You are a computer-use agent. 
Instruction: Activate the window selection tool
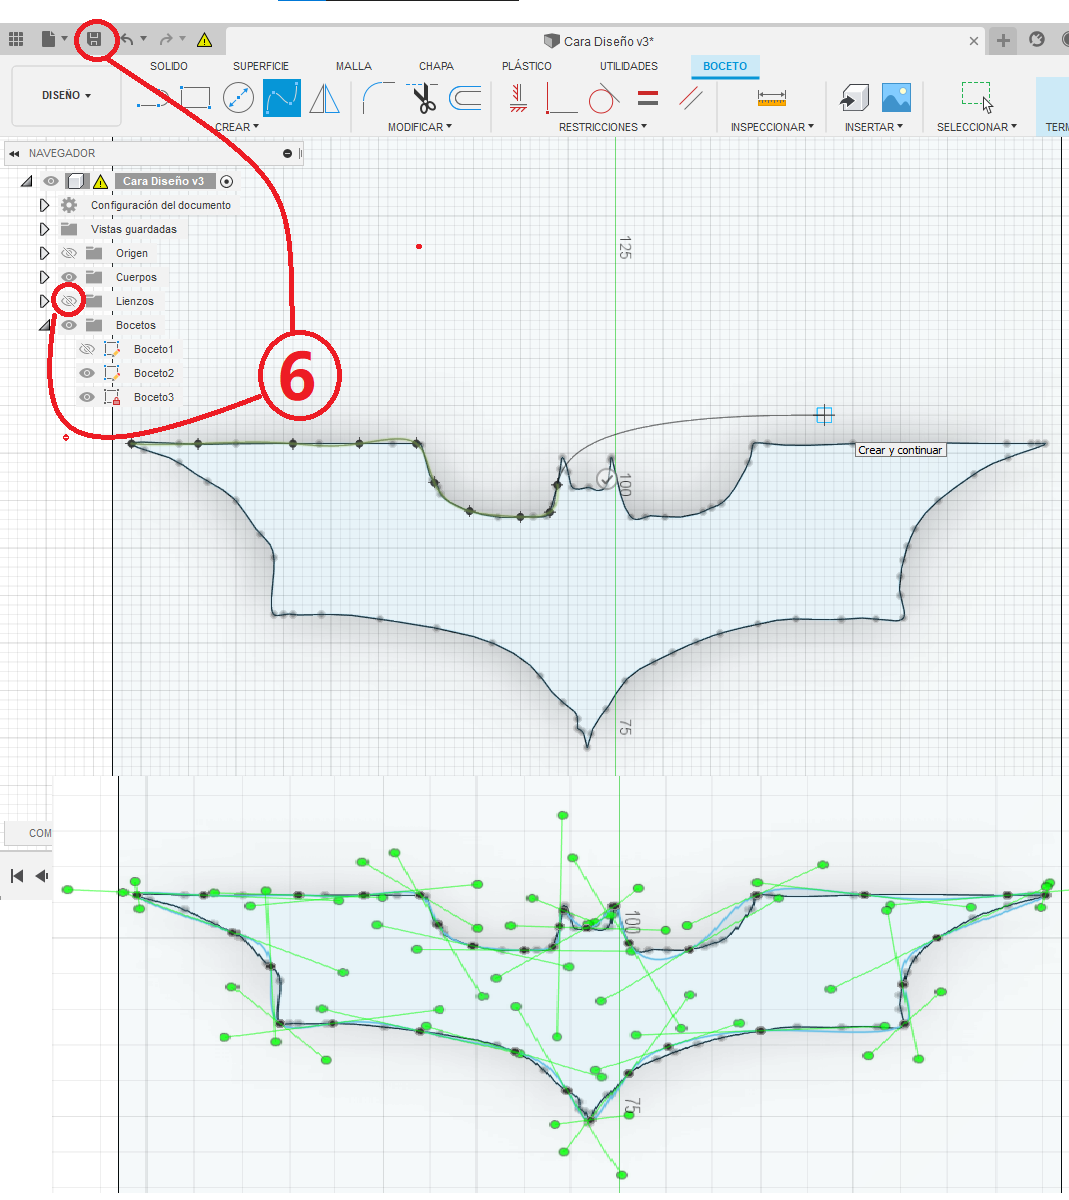click(977, 97)
